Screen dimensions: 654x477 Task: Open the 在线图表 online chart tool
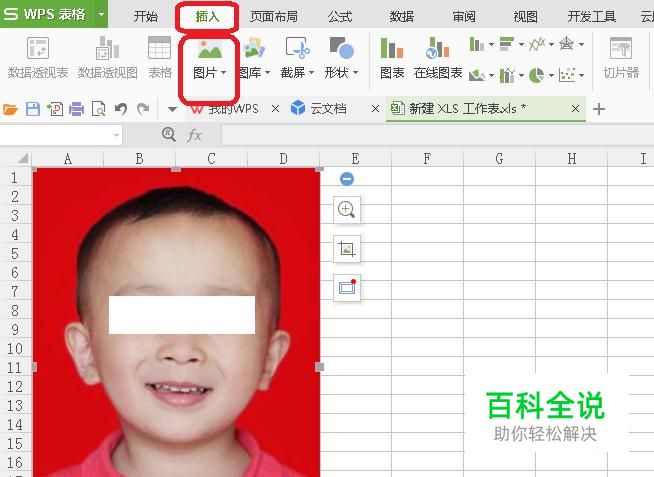[x=438, y=58]
